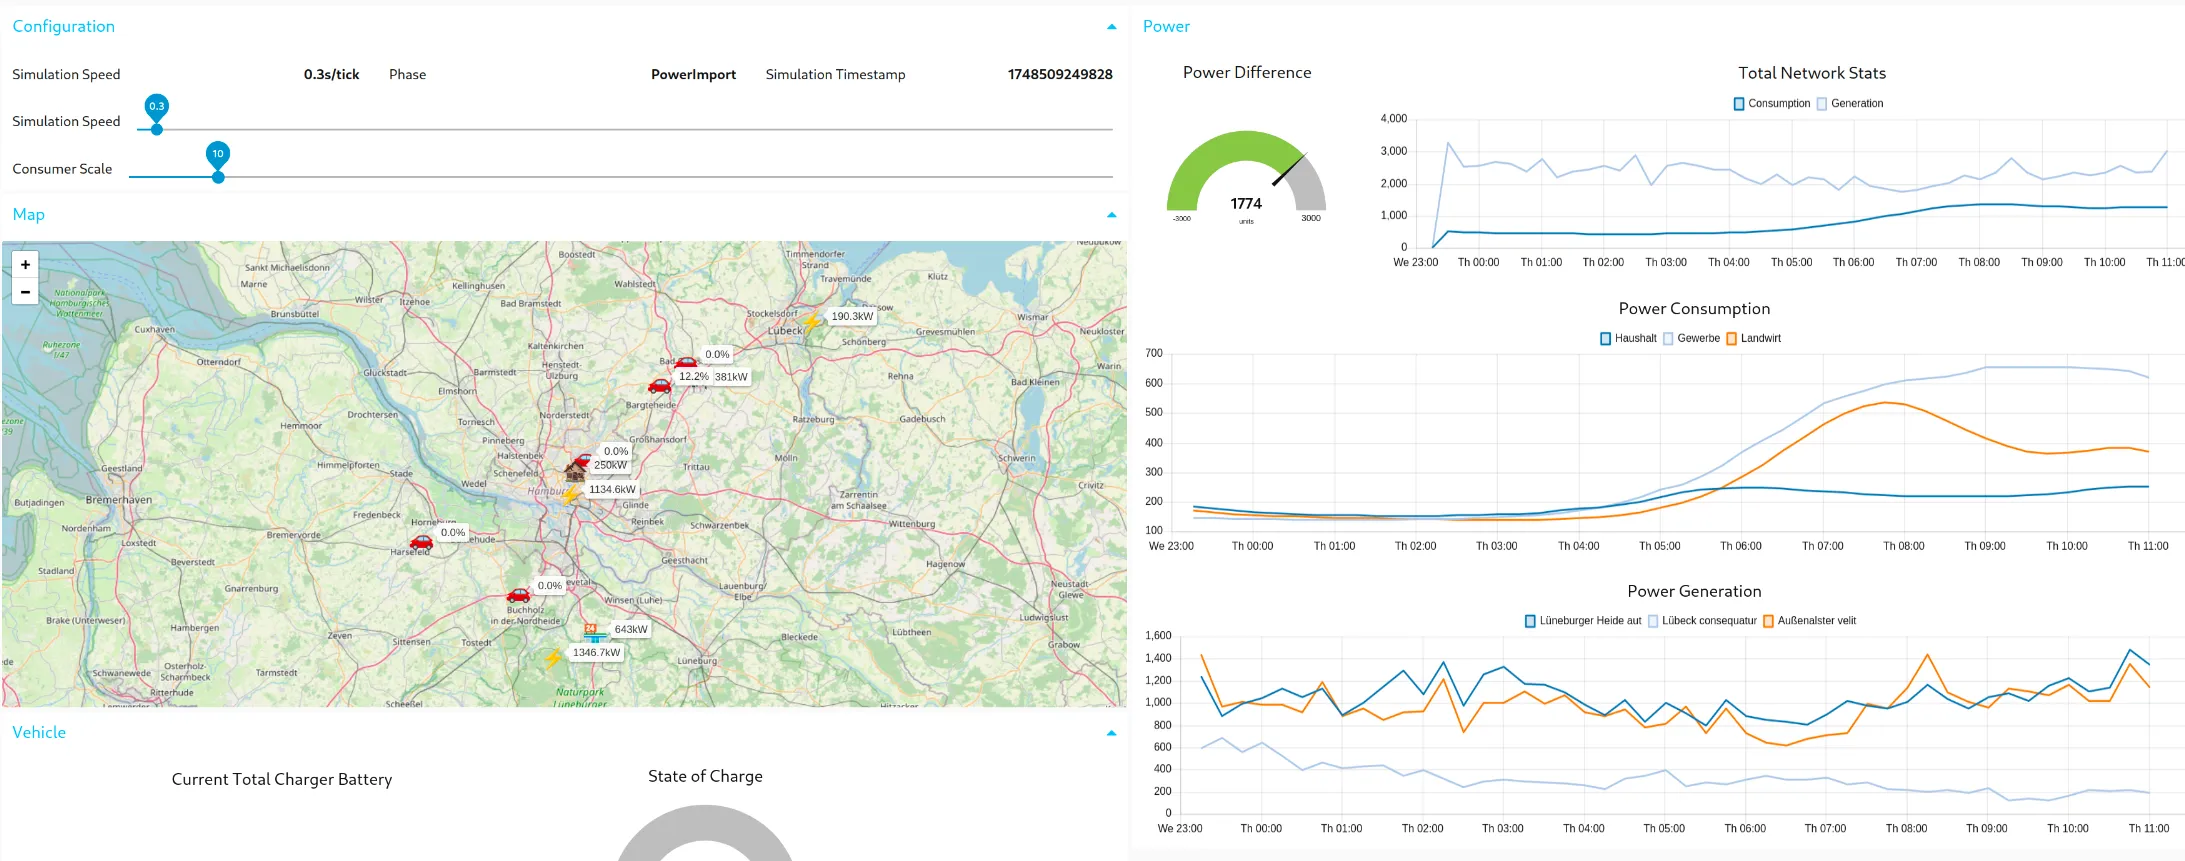
Task: Collapse the Map panel using its arrow
Action: [1111, 215]
